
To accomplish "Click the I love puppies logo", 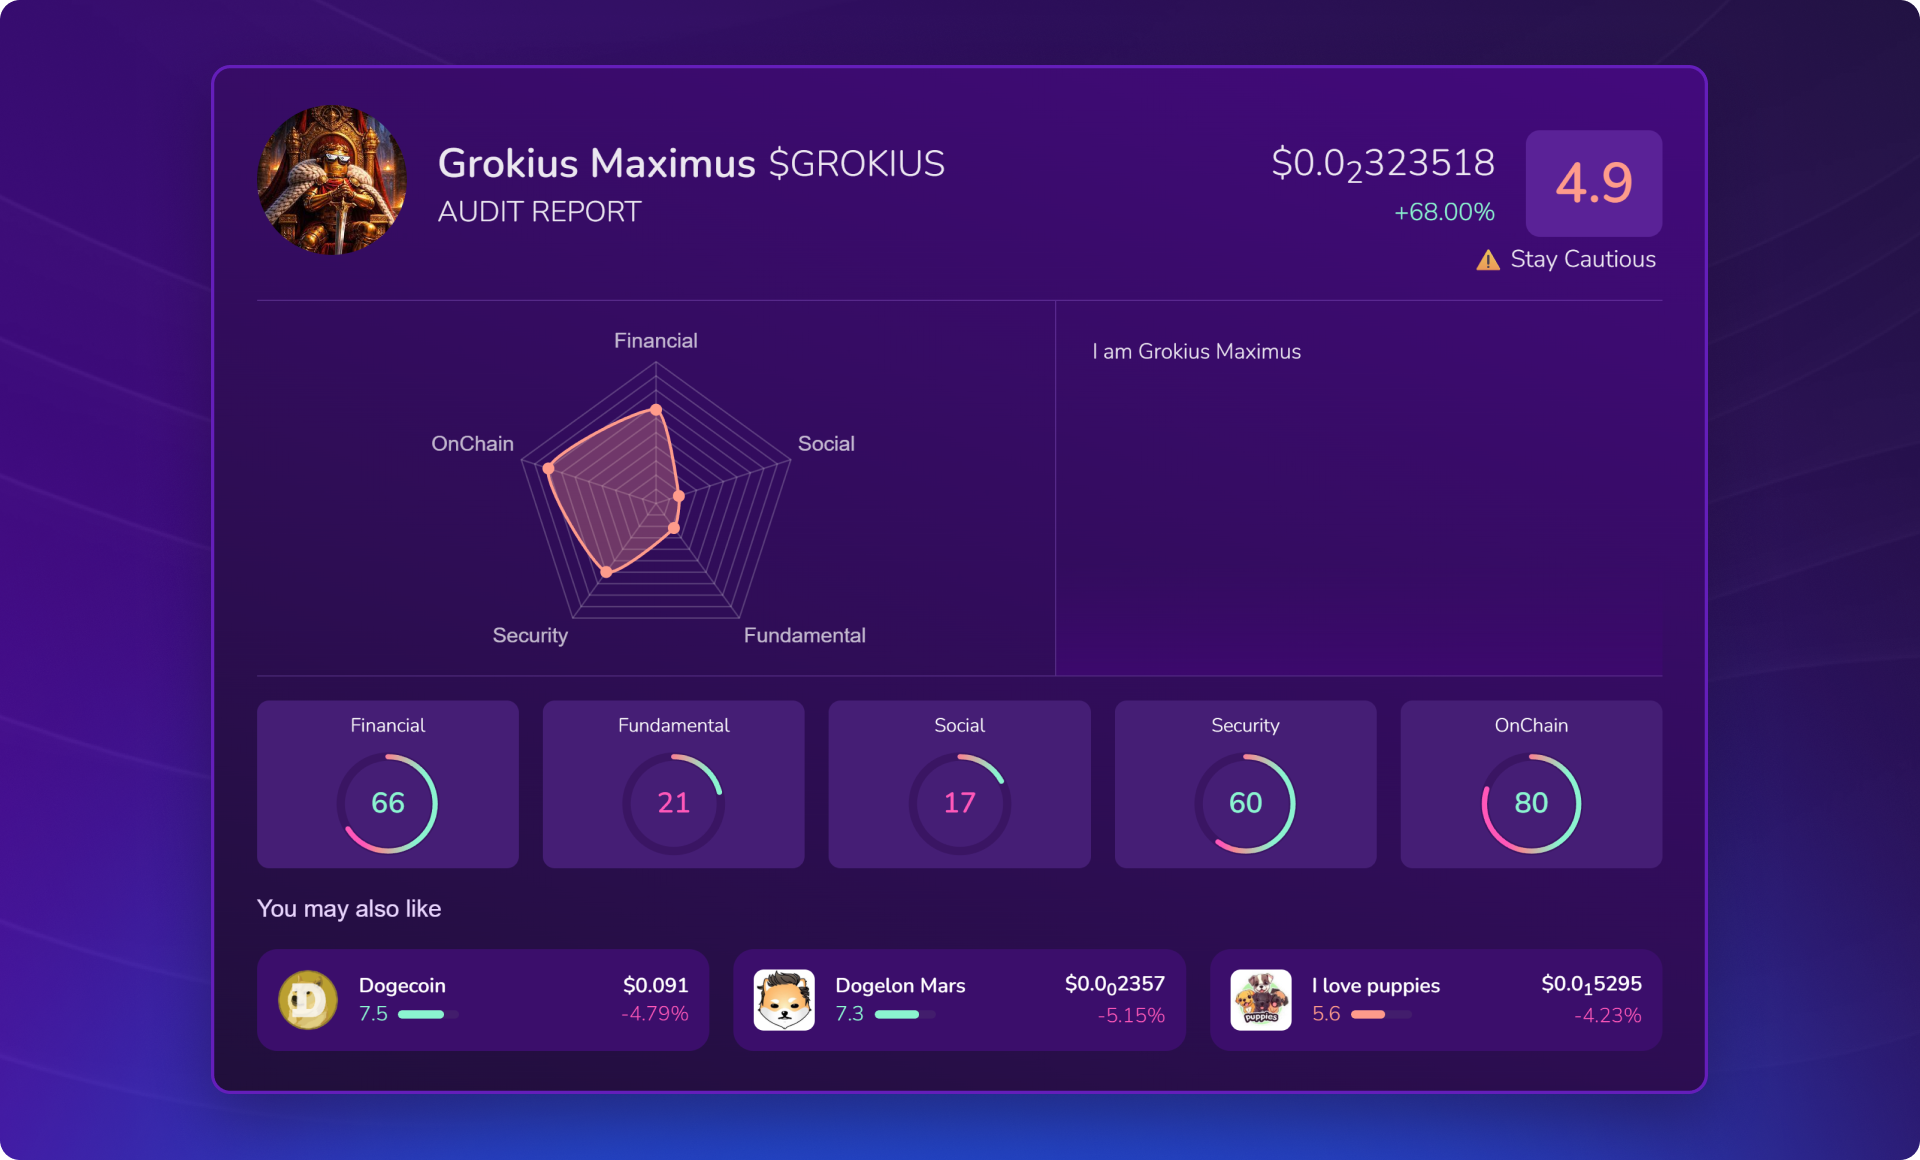I will [x=1260, y=999].
